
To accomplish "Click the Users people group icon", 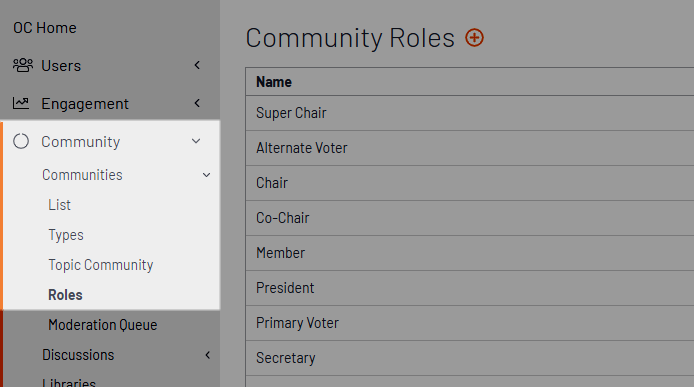I will pos(23,65).
